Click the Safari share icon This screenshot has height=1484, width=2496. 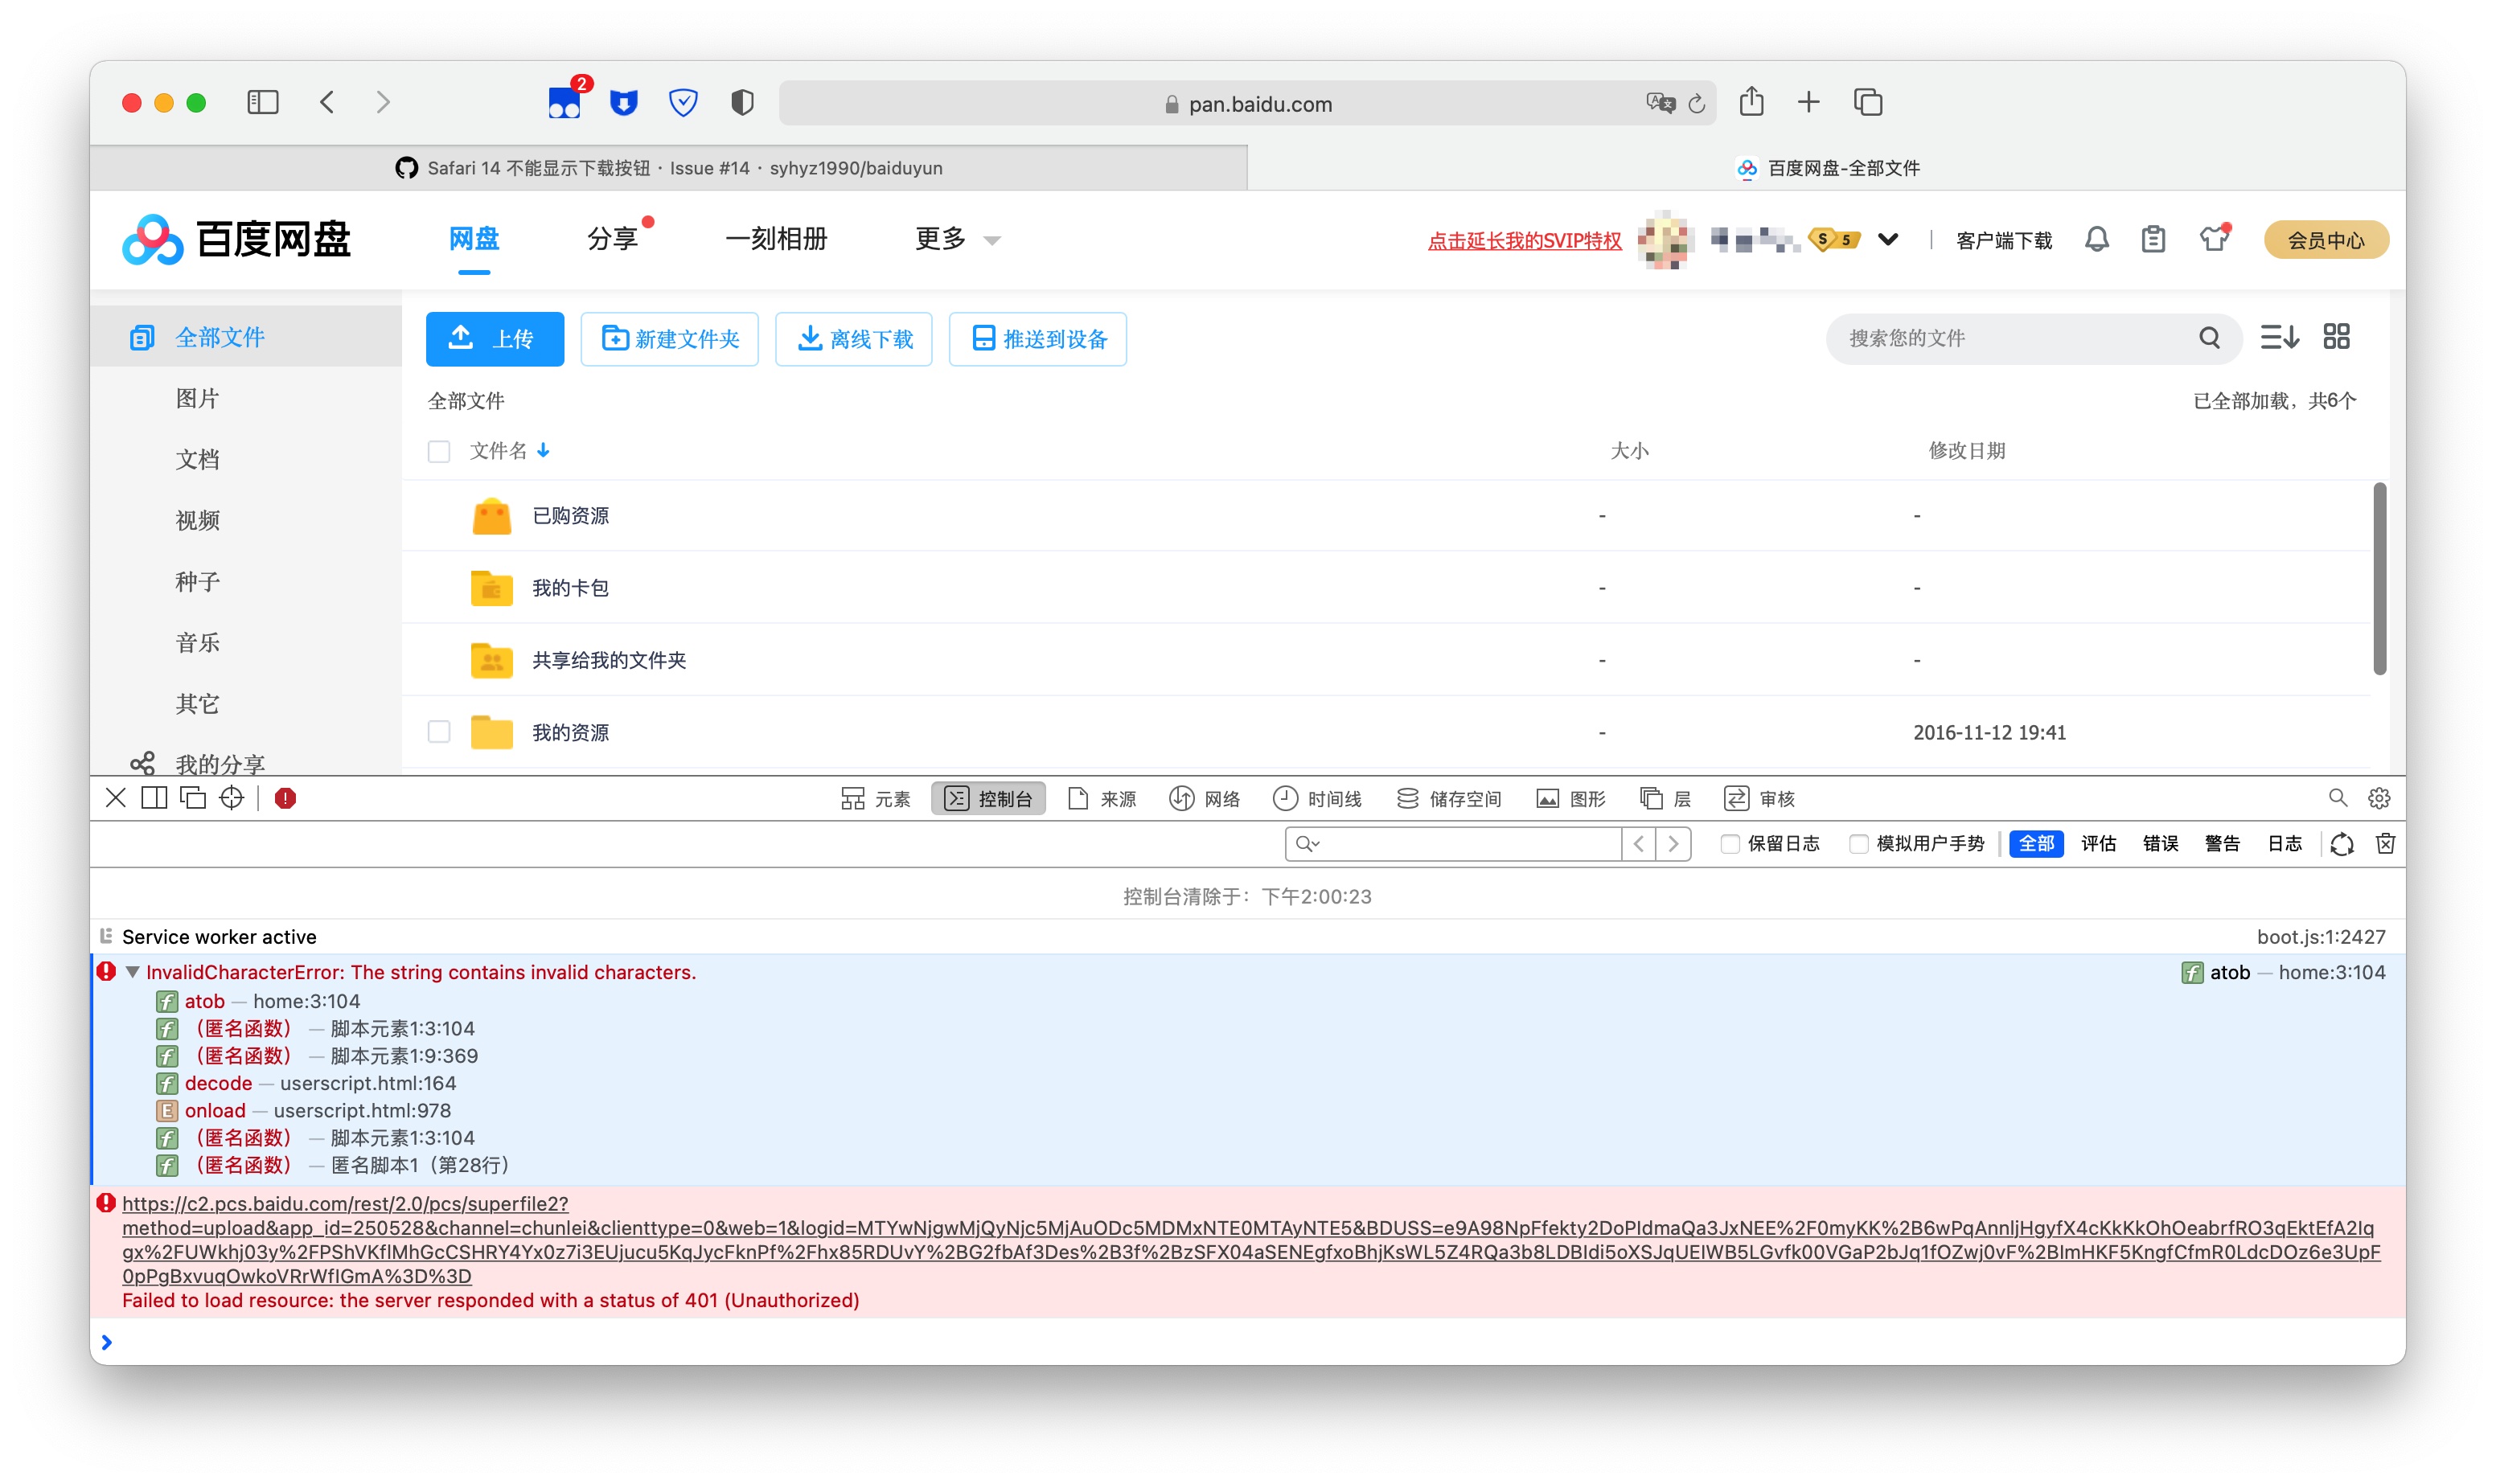pos(1751,102)
